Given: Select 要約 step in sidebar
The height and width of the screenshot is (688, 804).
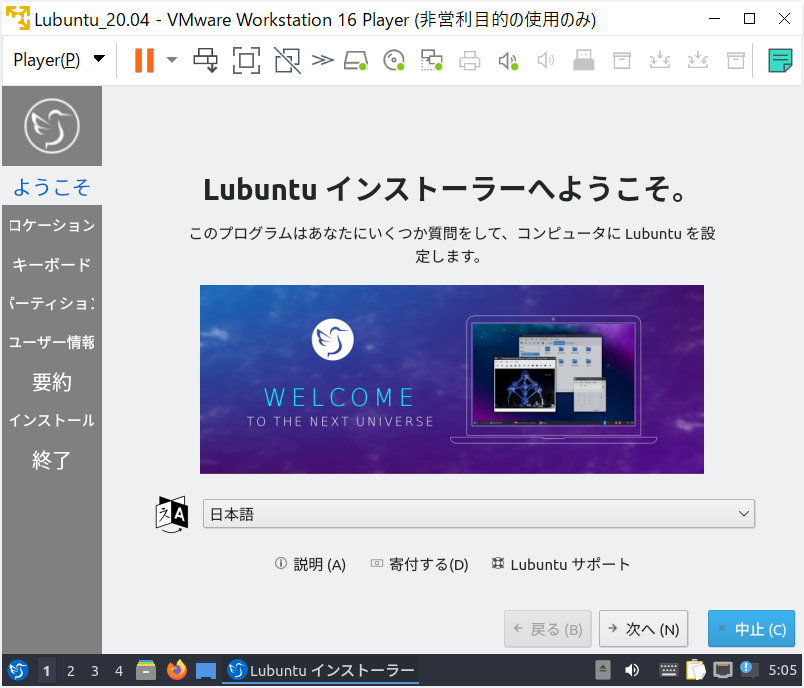Looking at the screenshot, I should click(x=52, y=382).
